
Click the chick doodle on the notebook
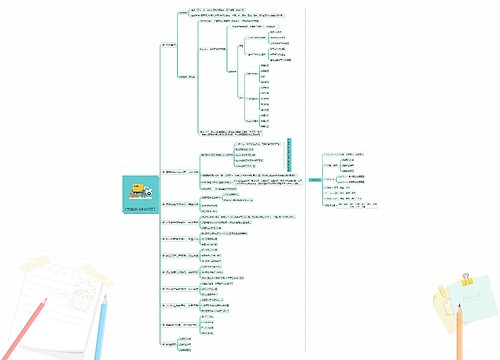point(82,296)
